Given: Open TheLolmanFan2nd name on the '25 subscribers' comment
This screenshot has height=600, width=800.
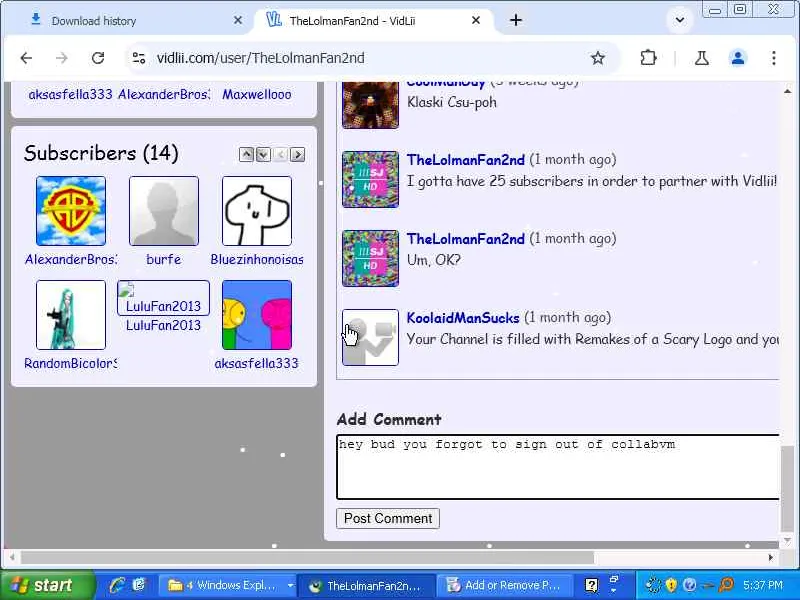Looking at the screenshot, I should [x=465, y=160].
